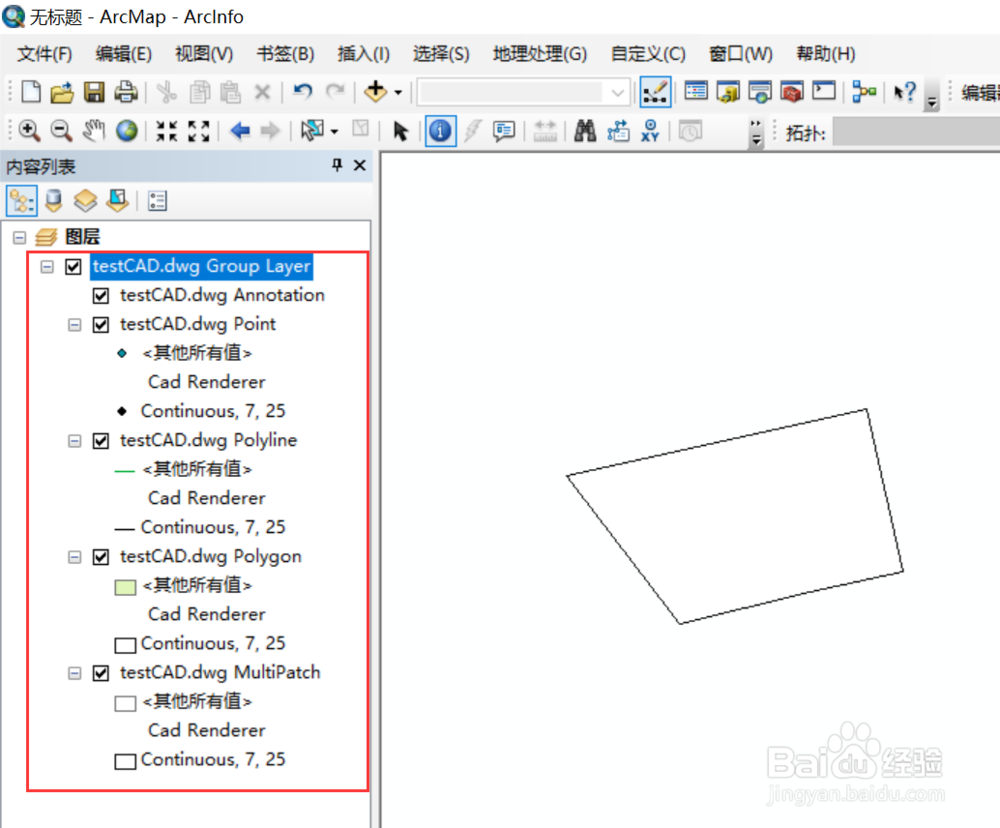
Task: Create a new map document
Action: (x=31, y=92)
